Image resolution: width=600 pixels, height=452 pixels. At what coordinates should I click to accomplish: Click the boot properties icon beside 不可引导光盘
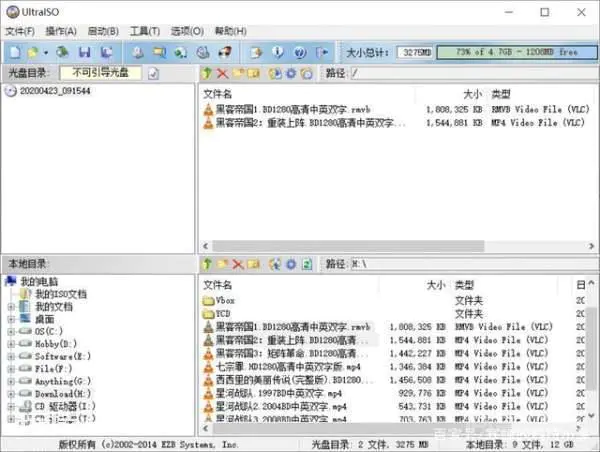click(153, 73)
